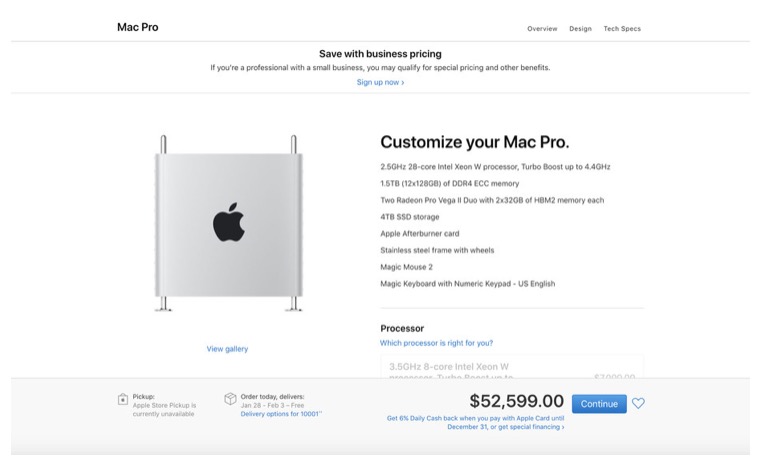Save configuration with the heart icon

(638, 404)
